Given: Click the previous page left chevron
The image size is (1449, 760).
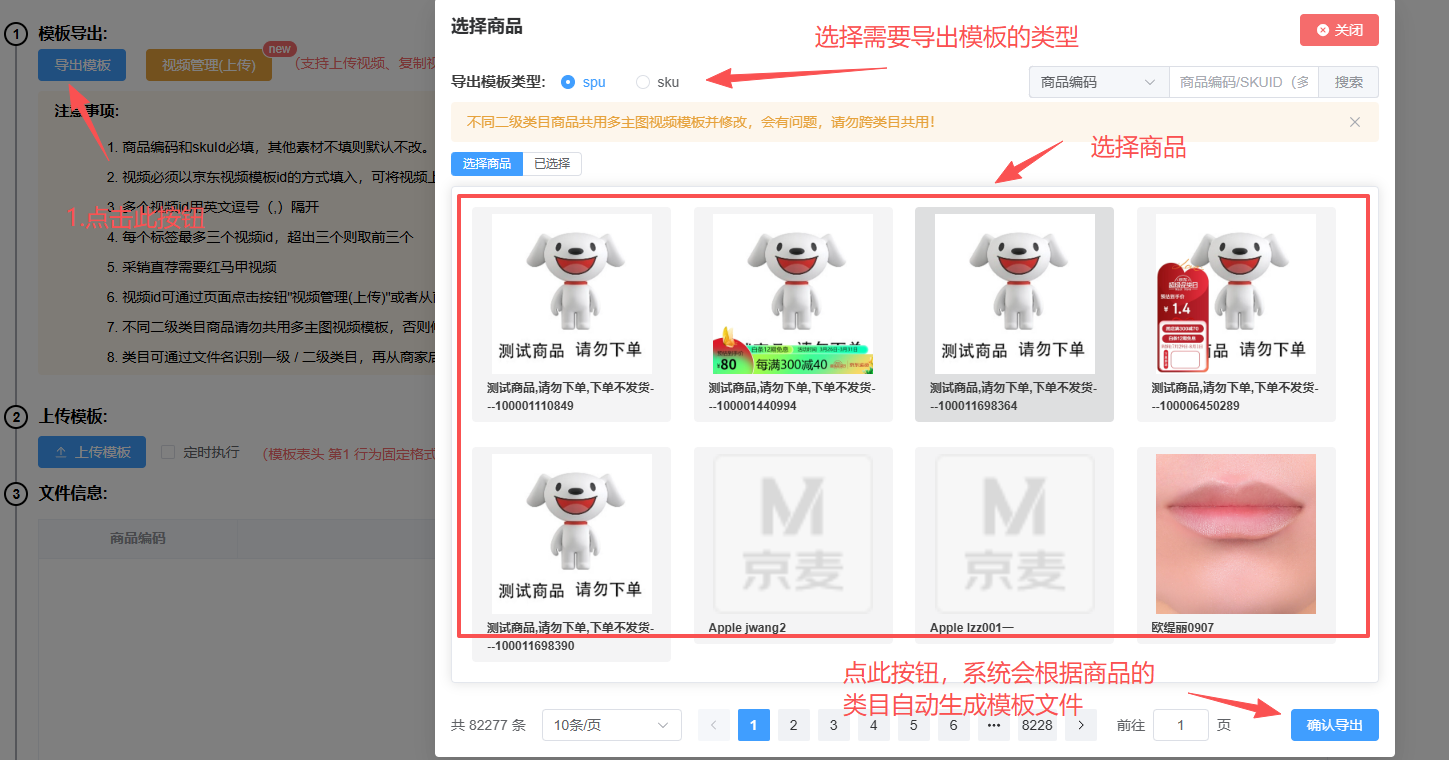Looking at the screenshot, I should click(x=714, y=725).
